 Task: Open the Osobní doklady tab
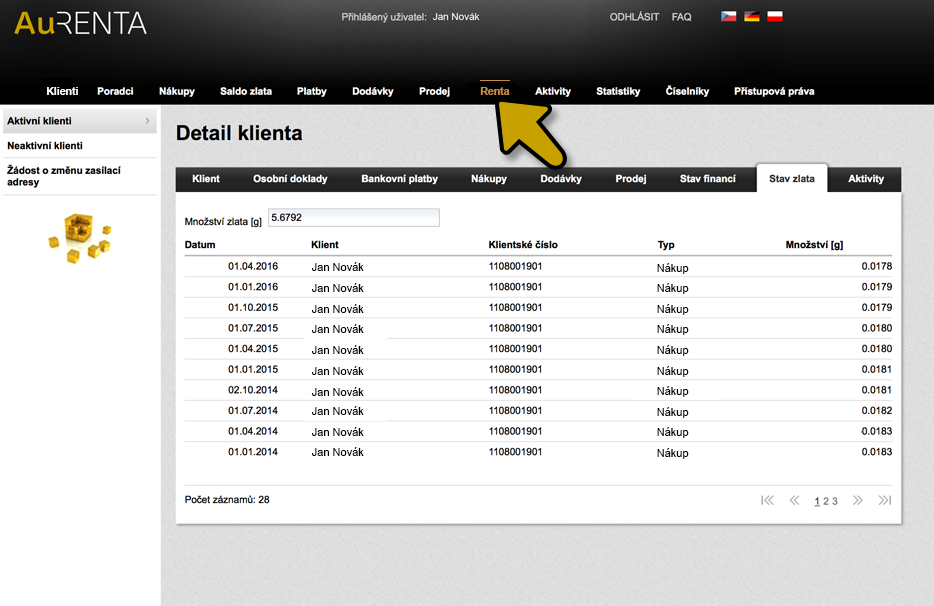290,179
